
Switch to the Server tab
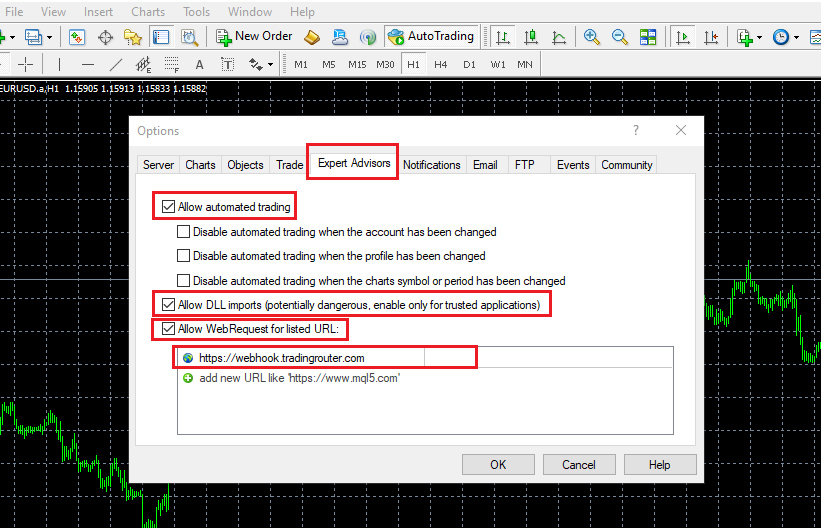[158, 164]
